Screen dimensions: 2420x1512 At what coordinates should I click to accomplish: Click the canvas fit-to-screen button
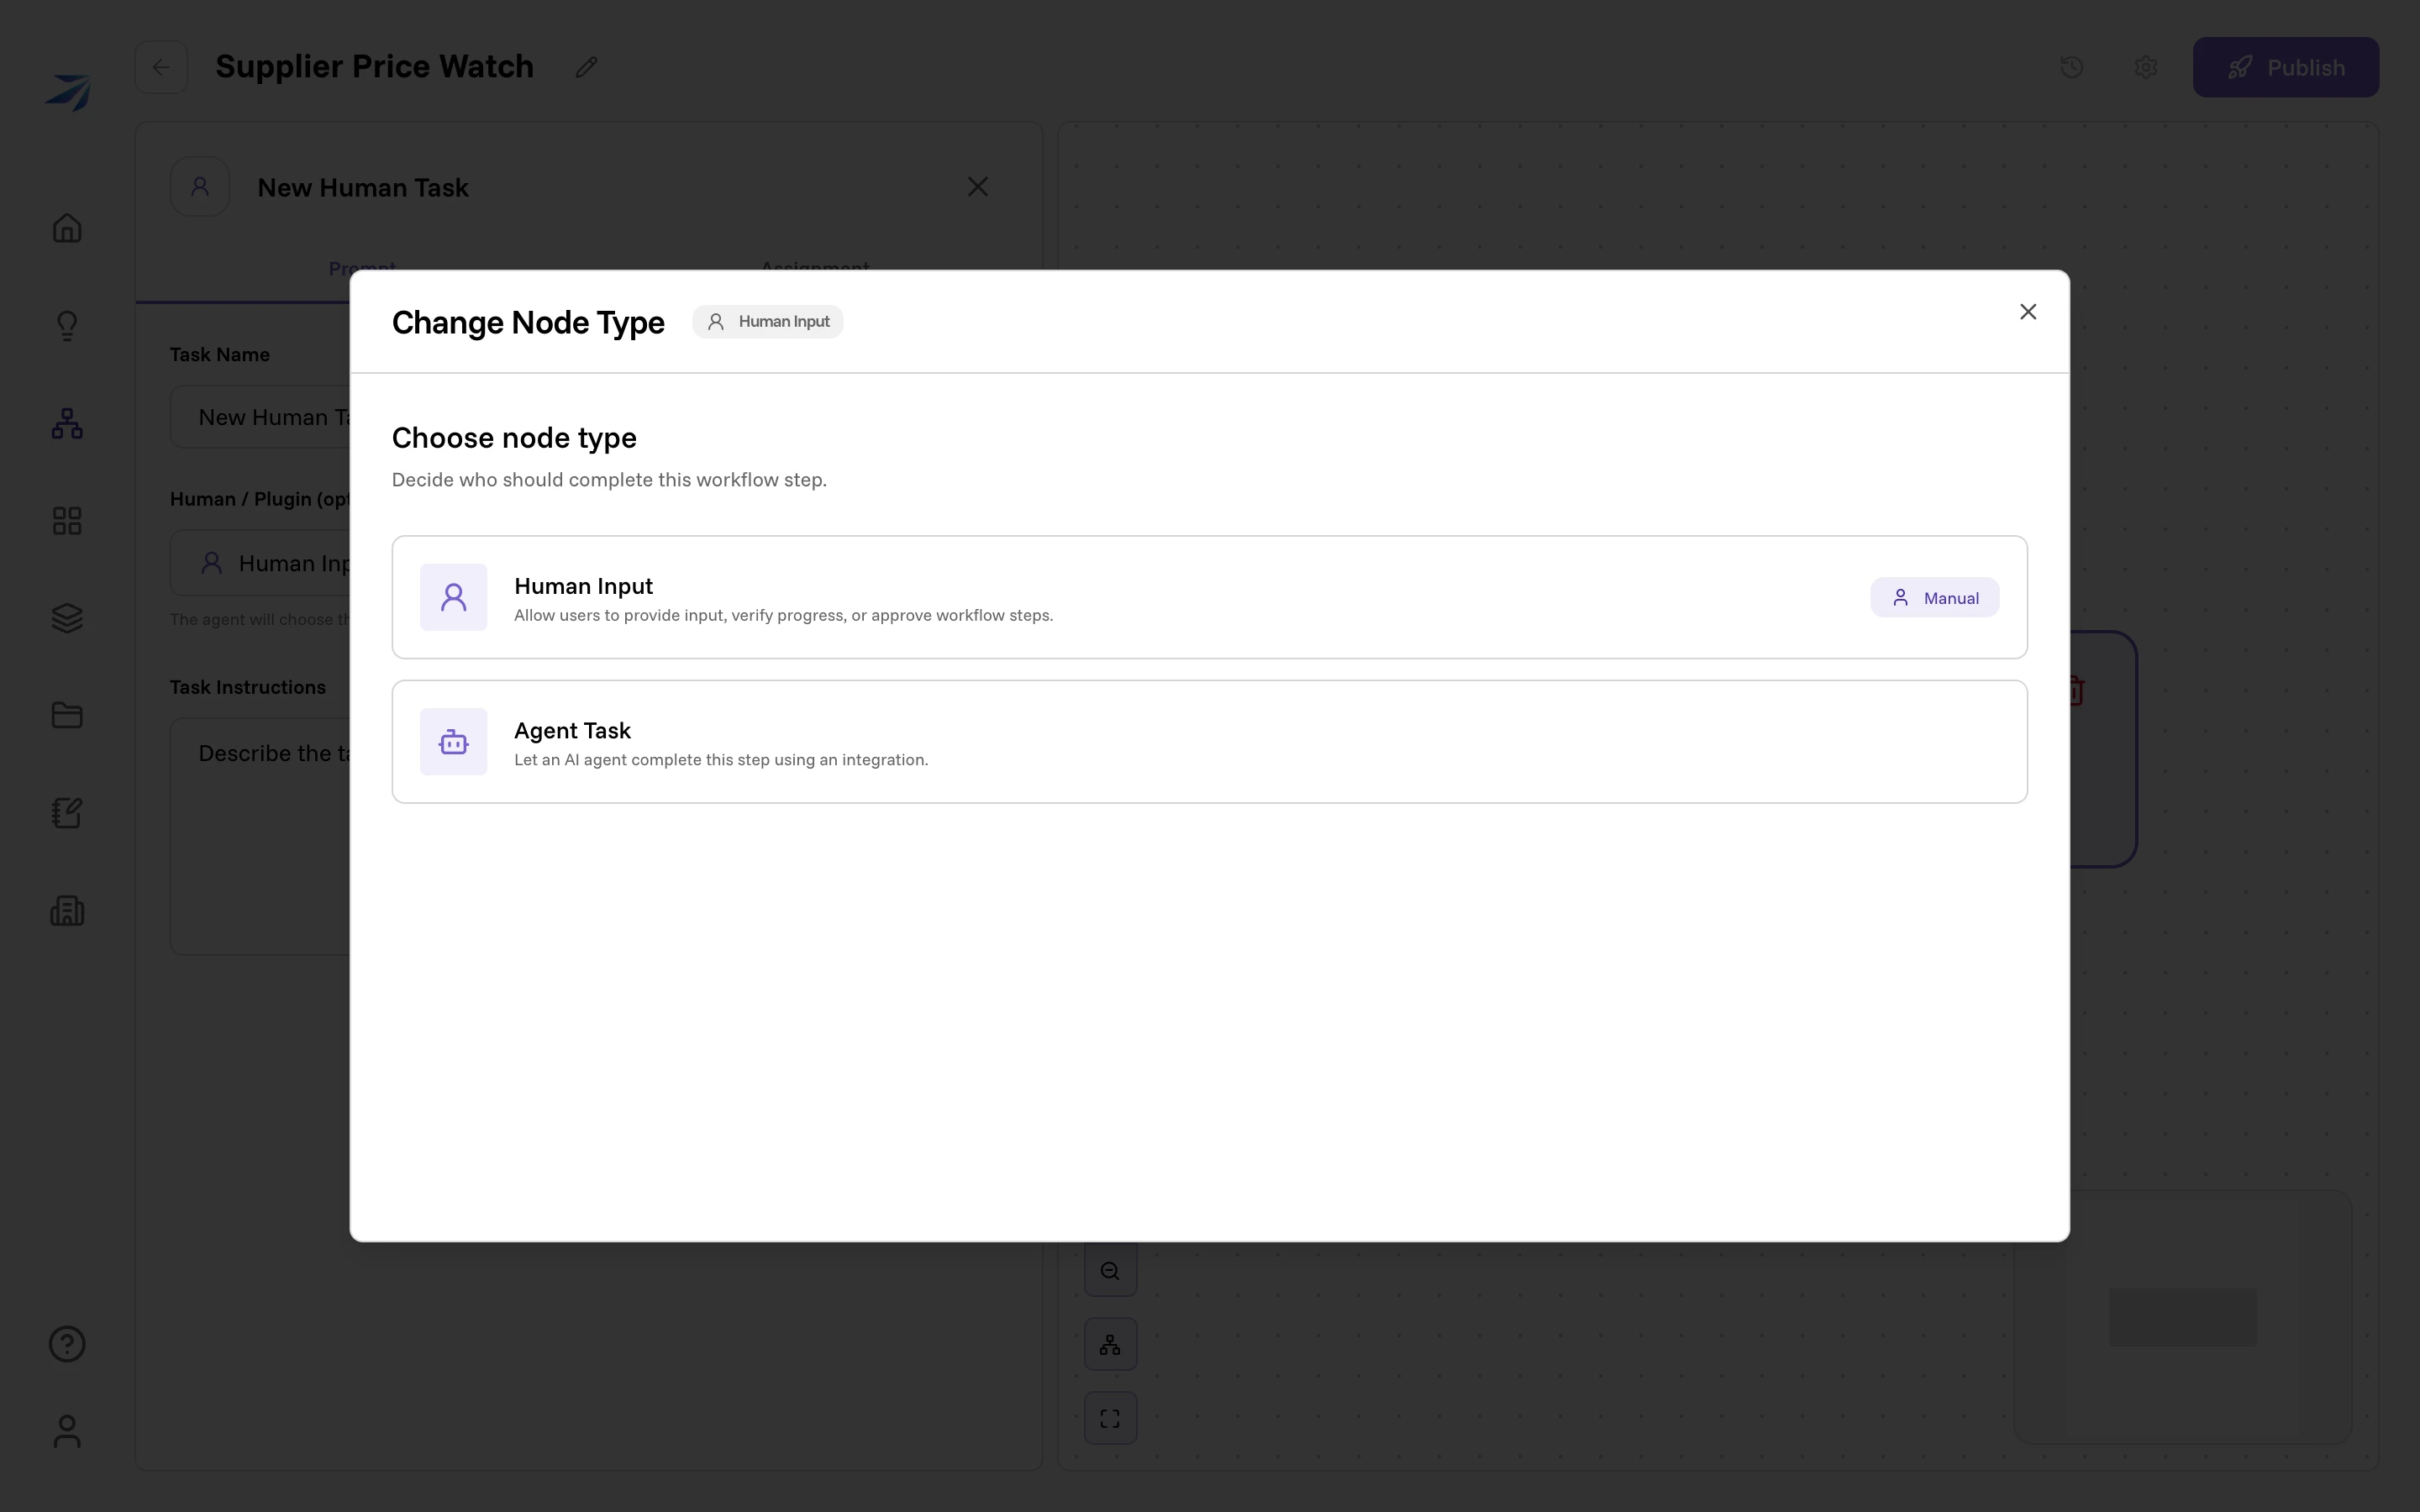[x=1110, y=1418]
